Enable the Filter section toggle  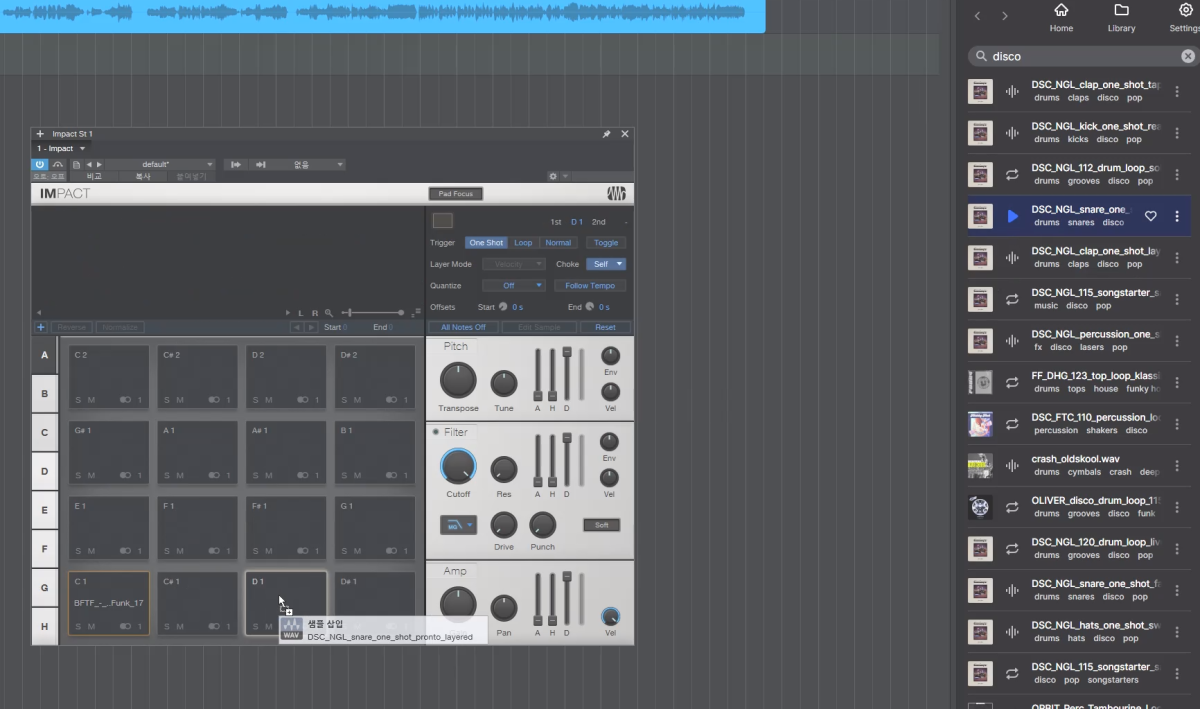click(435, 432)
